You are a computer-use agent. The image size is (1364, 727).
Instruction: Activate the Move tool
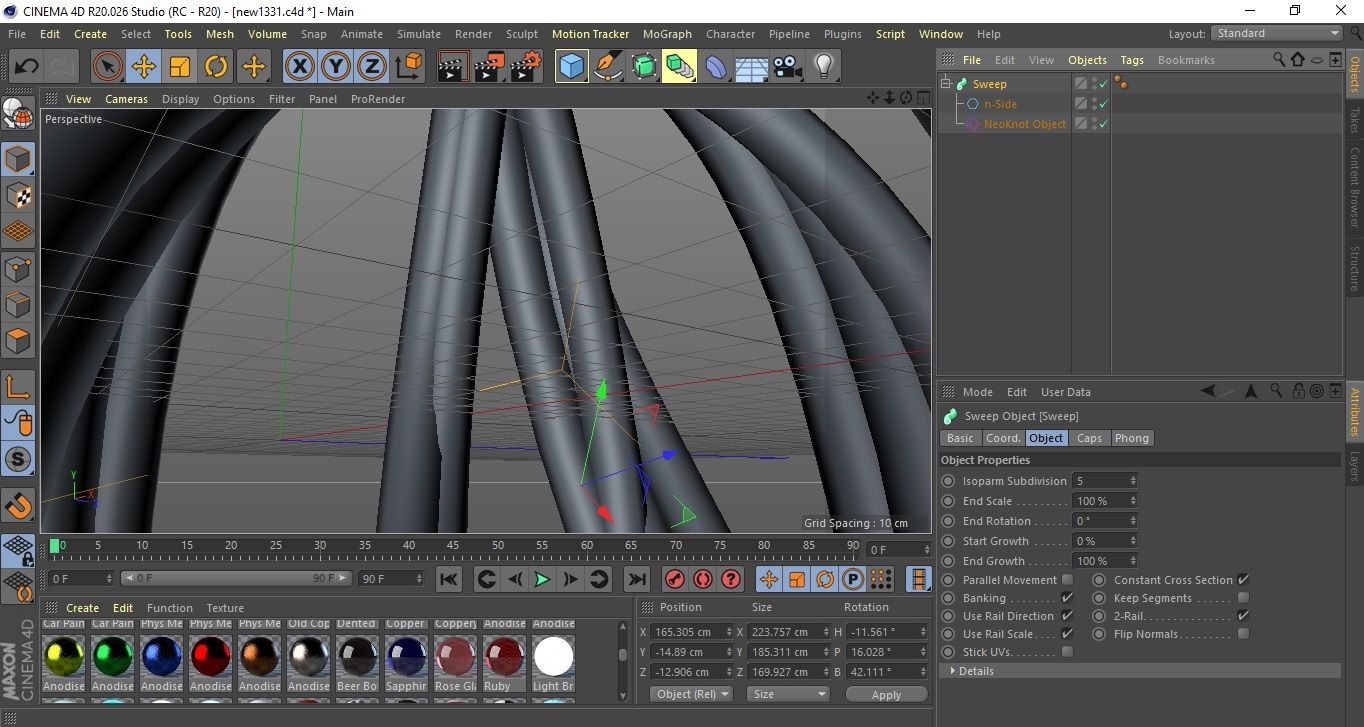(144, 67)
